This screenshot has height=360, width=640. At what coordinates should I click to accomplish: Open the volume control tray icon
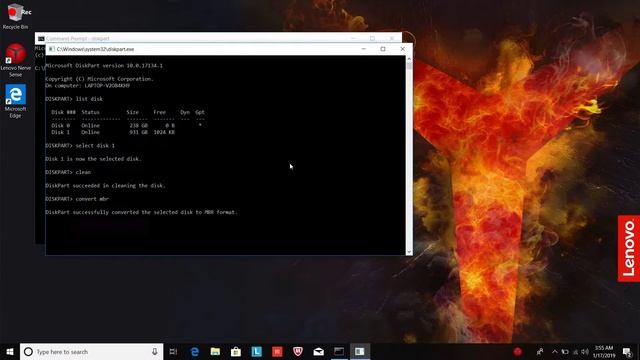tap(585, 351)
